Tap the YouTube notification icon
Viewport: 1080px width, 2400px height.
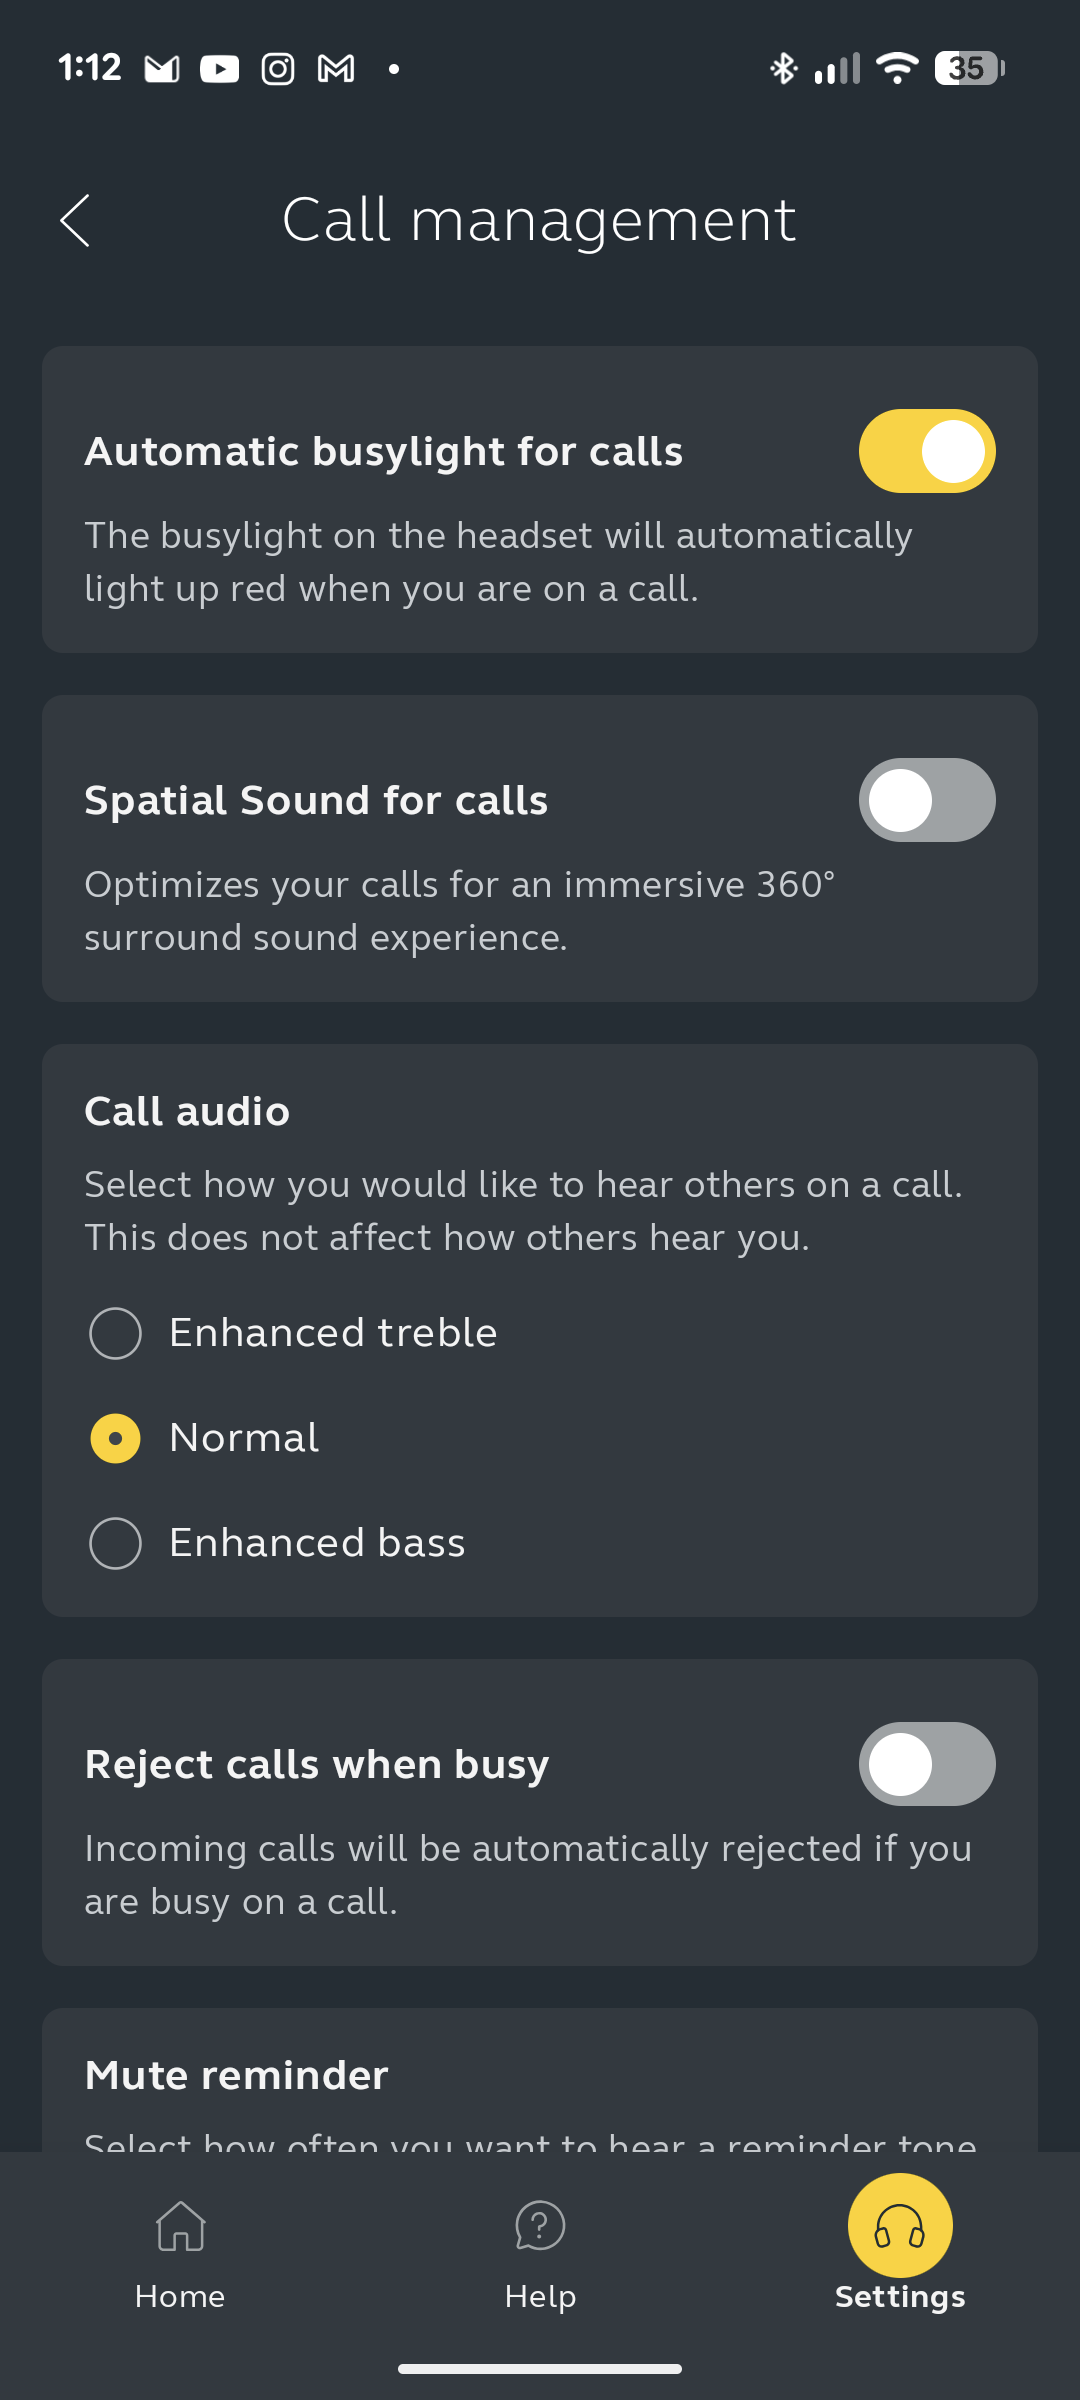pyautogui.click(x=219, y=68)
